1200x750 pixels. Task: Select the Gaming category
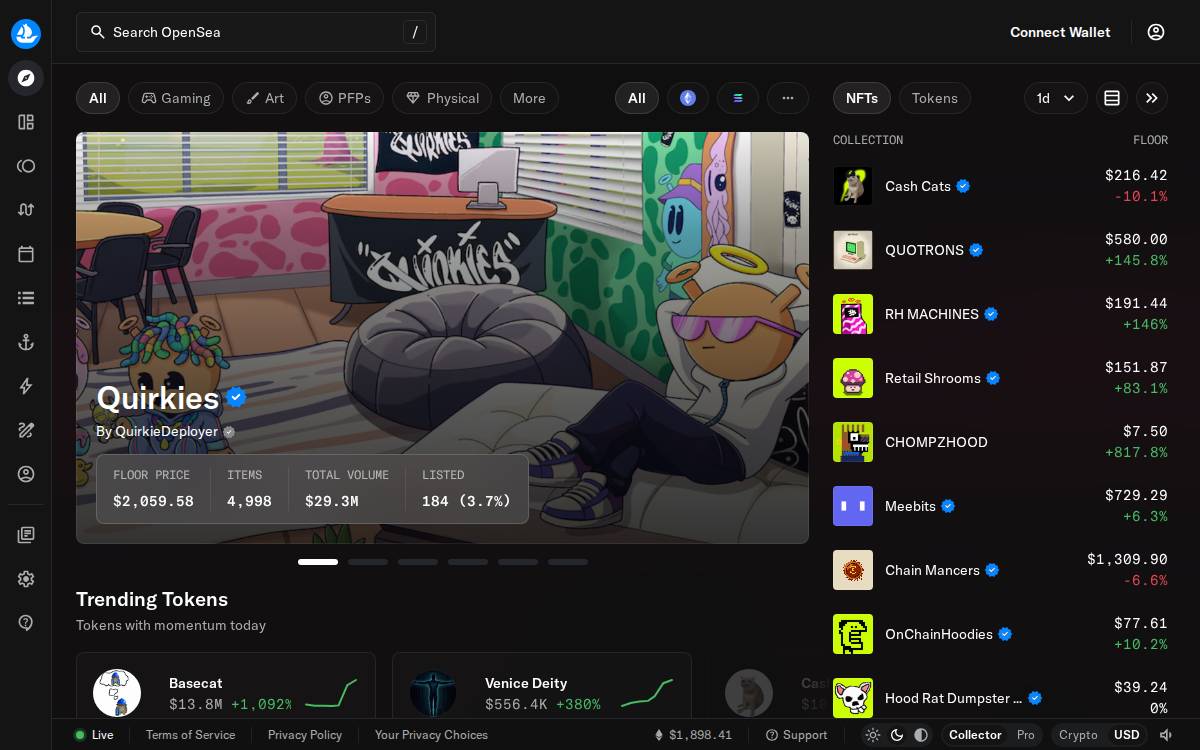(176, 98)
